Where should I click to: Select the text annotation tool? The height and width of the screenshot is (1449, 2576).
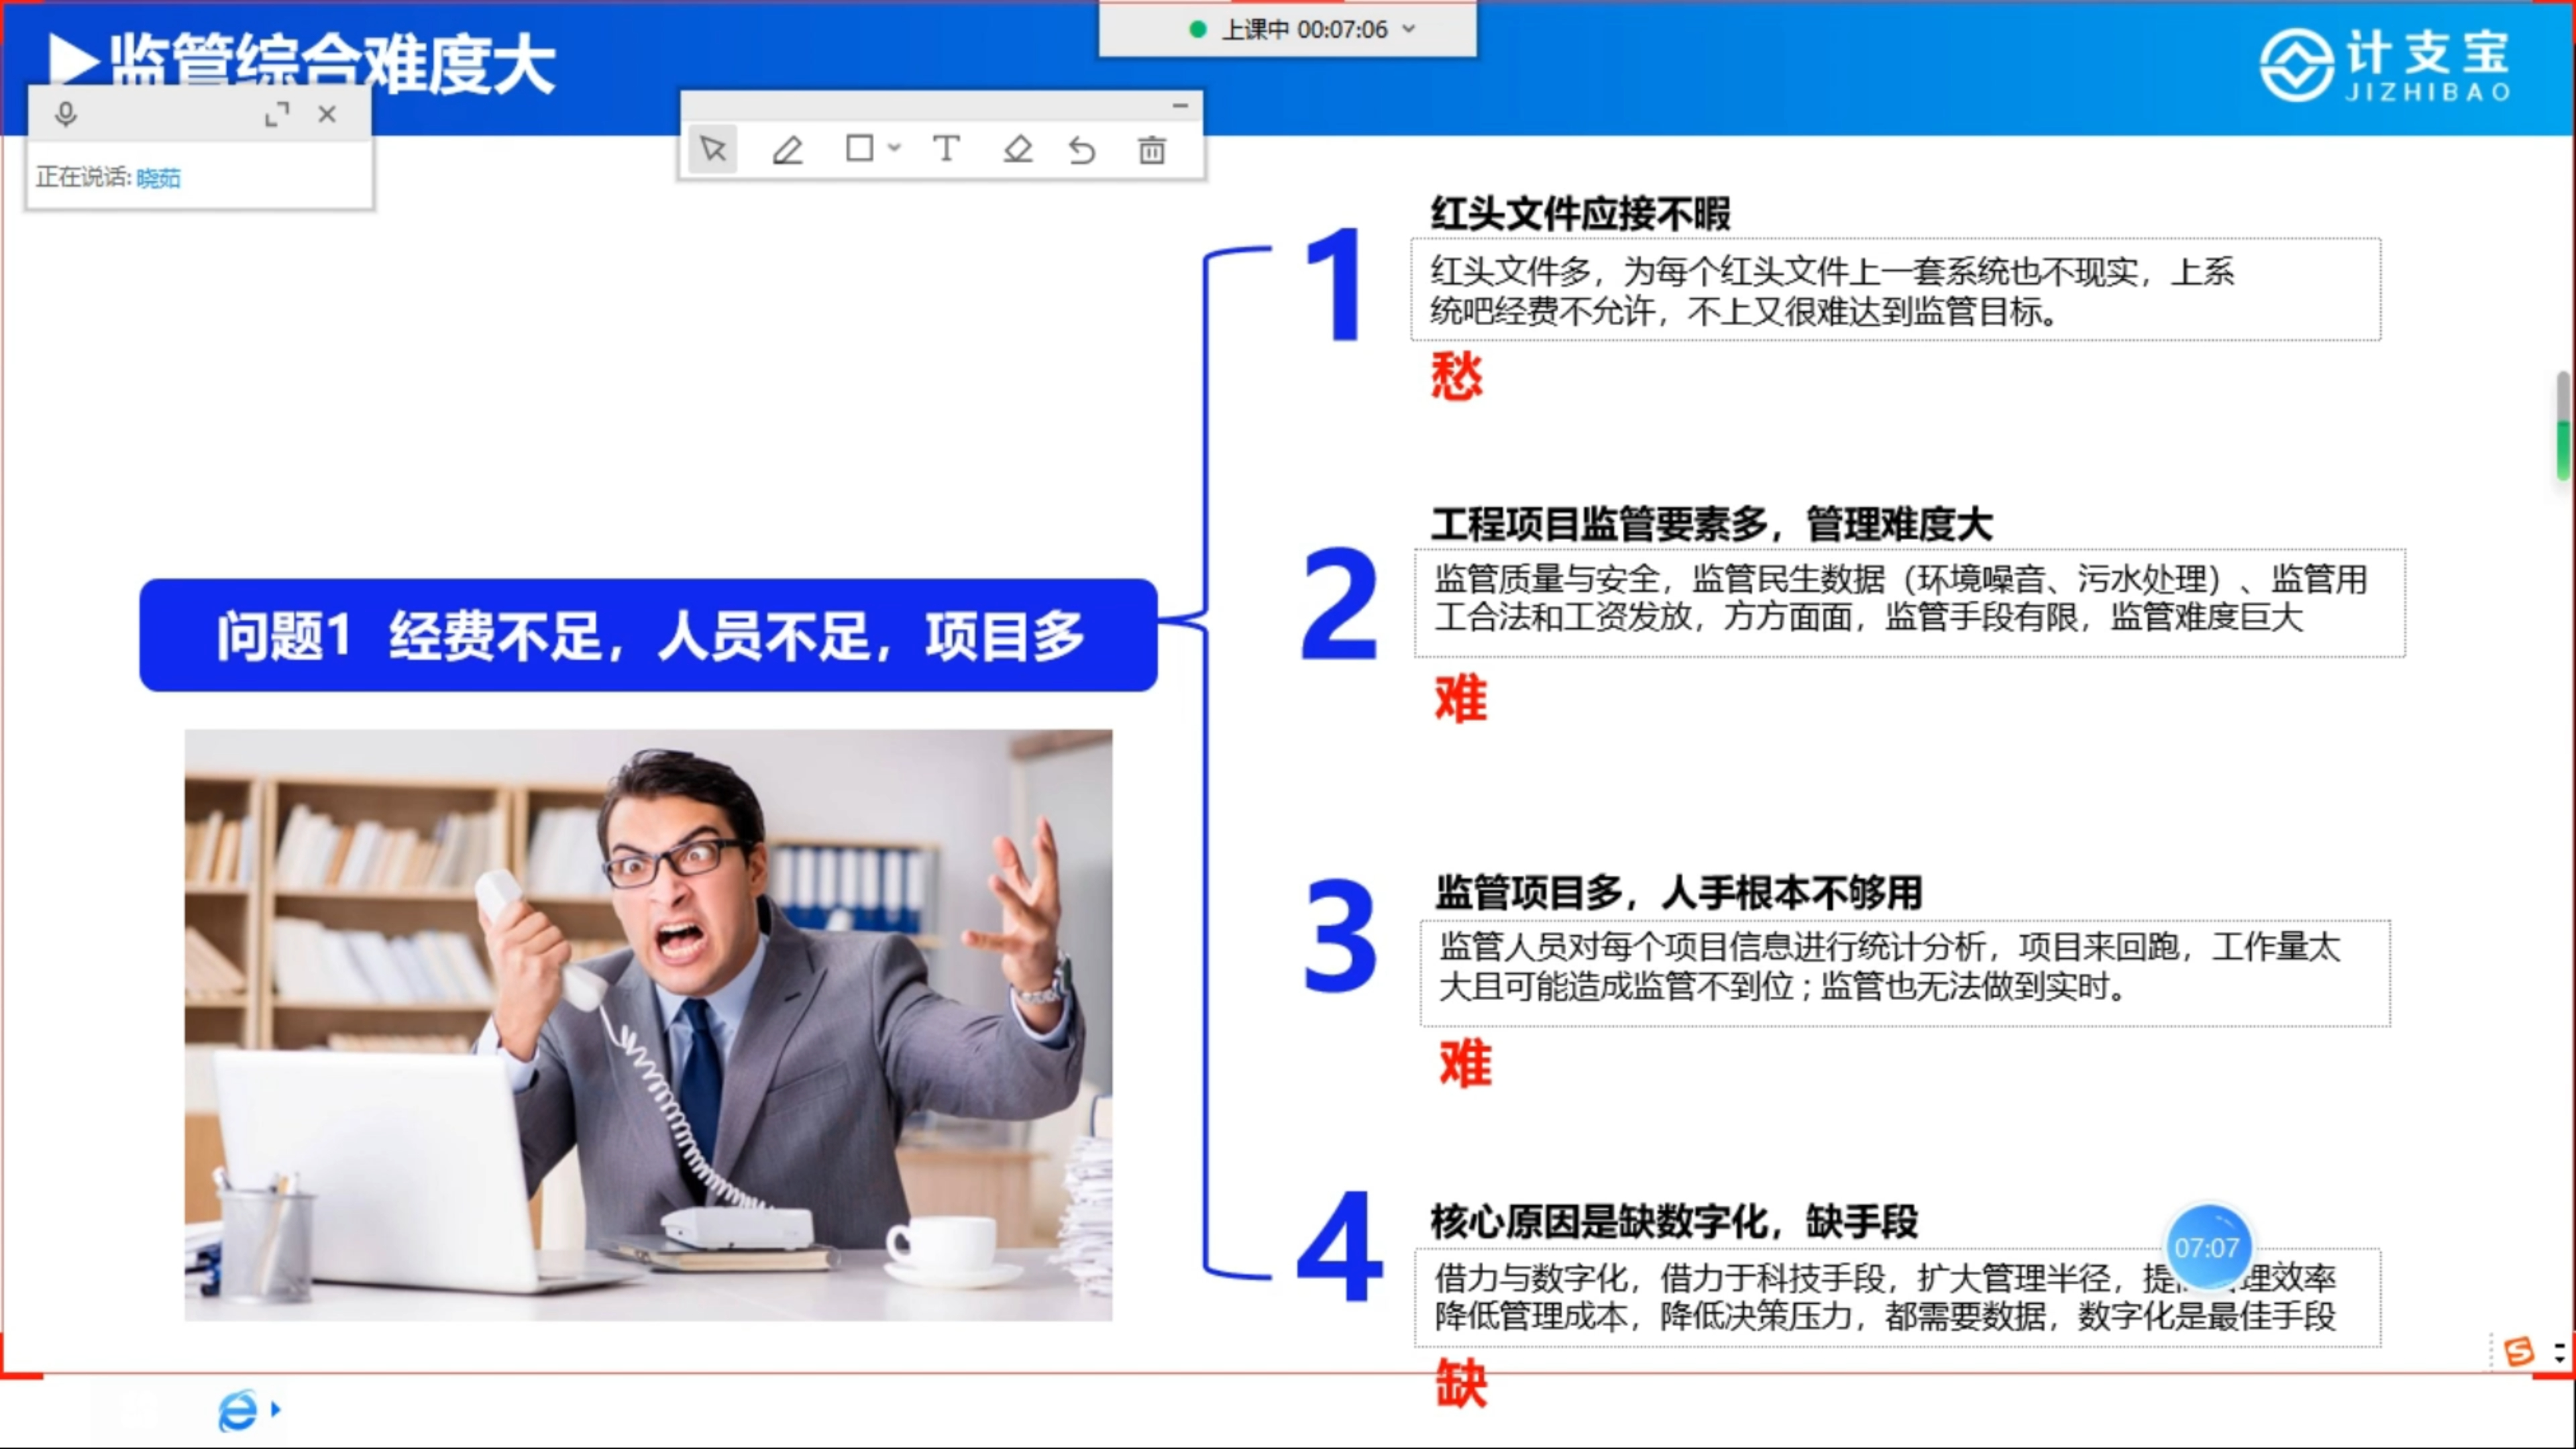coord(946,149)
